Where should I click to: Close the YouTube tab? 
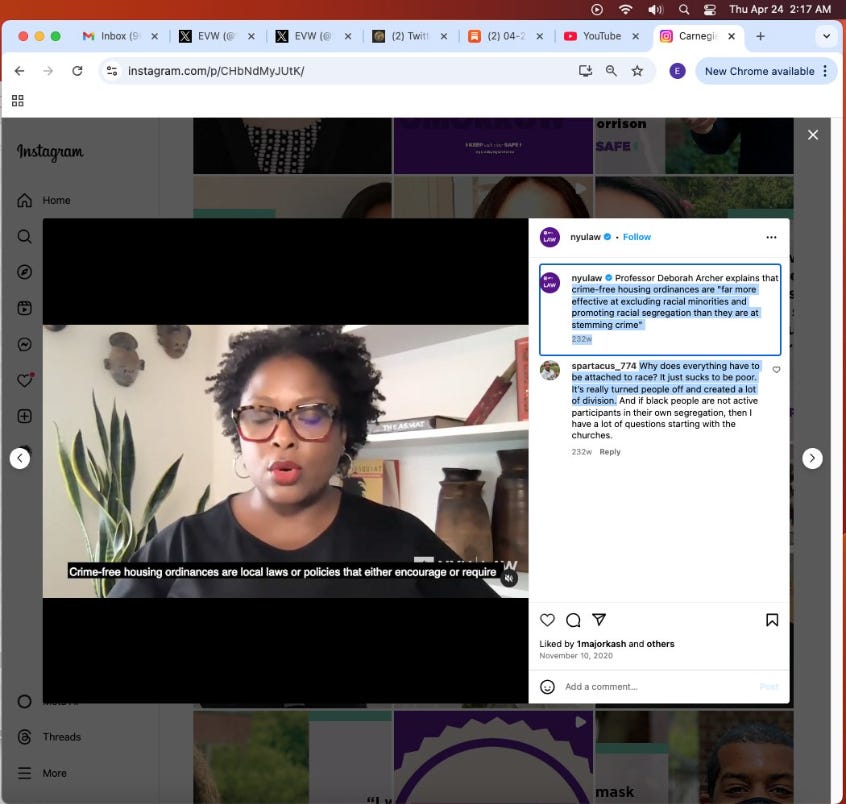636,36
